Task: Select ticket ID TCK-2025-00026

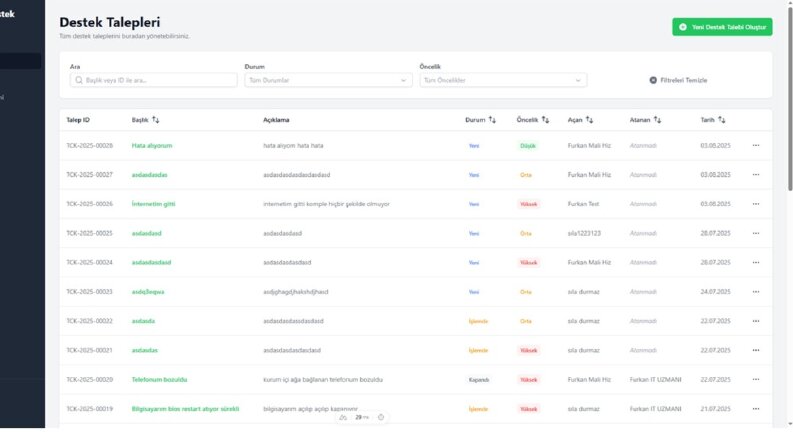Action: pos(90,204)
